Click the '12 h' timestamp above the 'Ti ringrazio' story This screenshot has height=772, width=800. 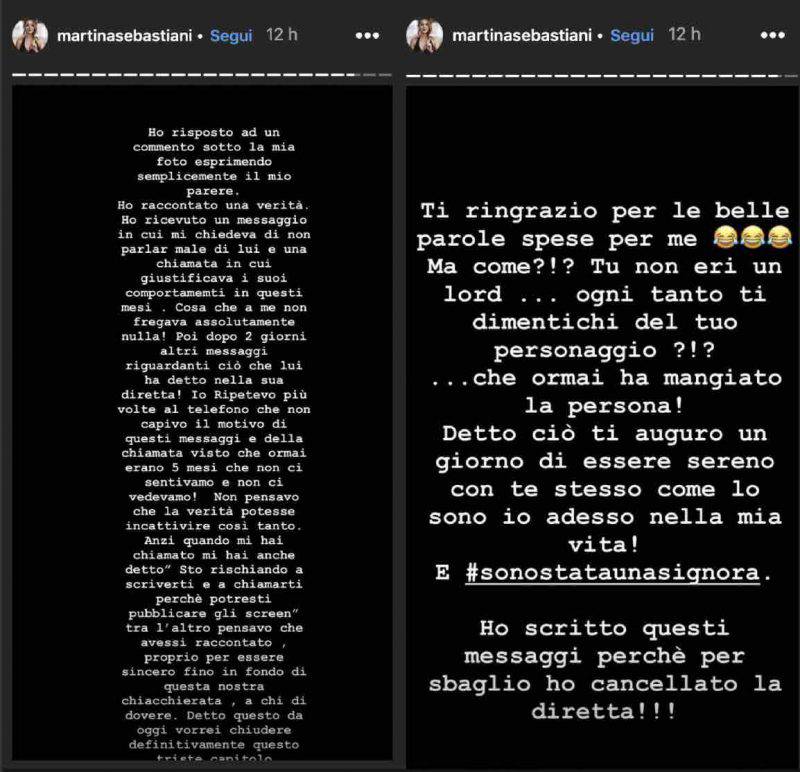[684, 35]
